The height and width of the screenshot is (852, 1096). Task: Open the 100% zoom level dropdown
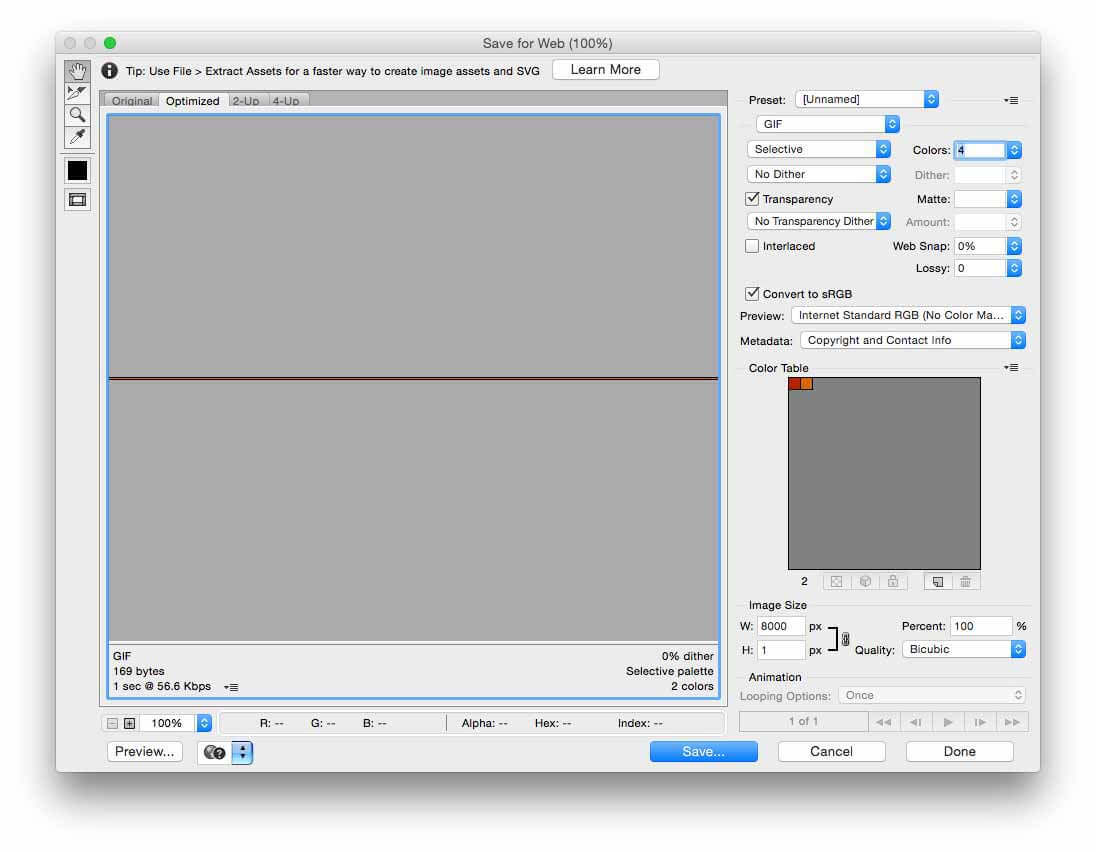click(x=204, y=723)
